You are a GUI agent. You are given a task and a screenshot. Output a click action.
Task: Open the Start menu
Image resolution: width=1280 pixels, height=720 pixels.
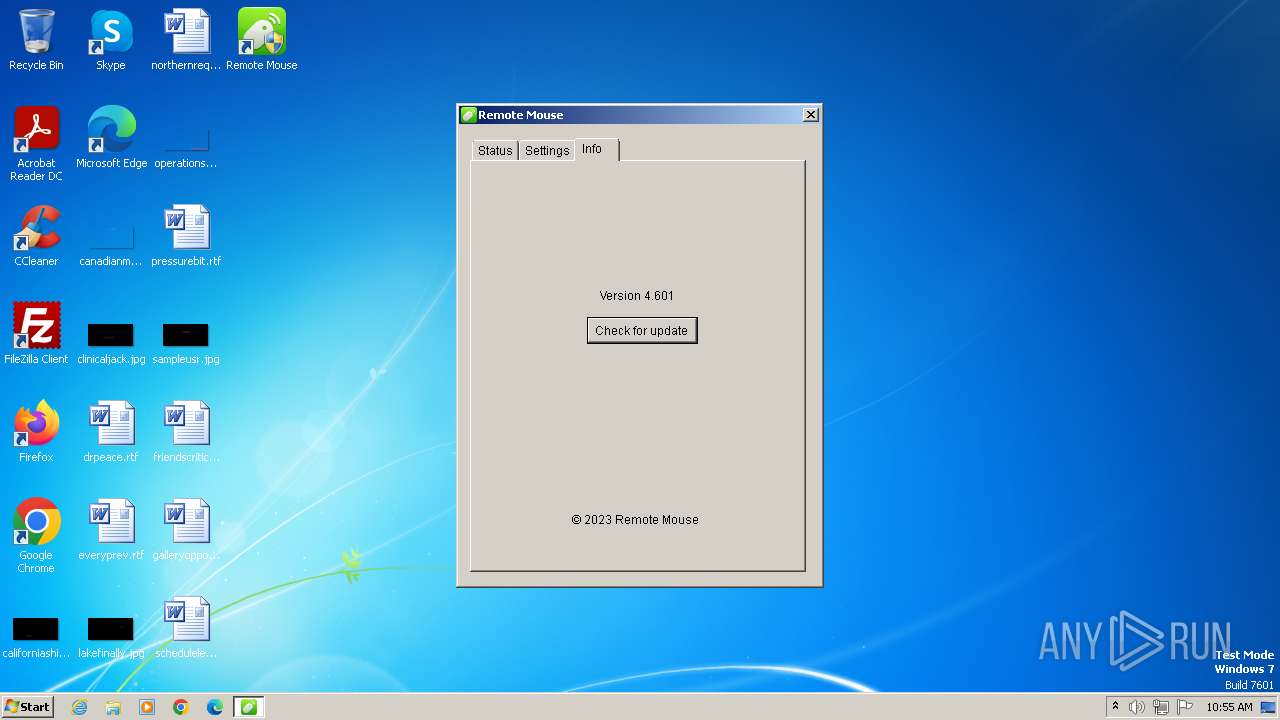click(x=28, y=707)
